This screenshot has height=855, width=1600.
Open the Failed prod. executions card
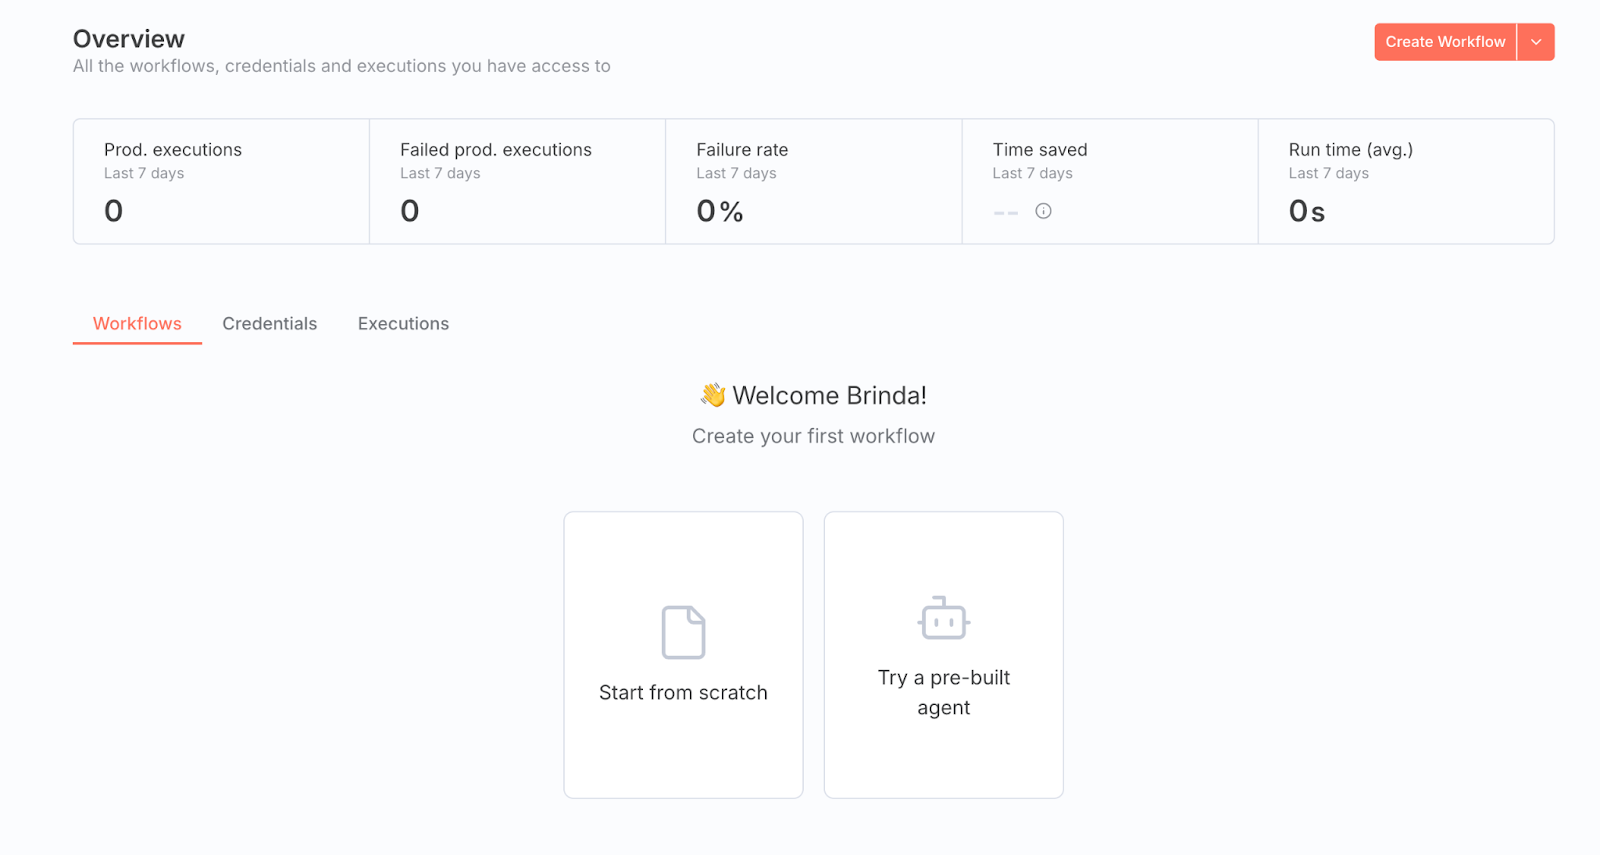point(517,181)
